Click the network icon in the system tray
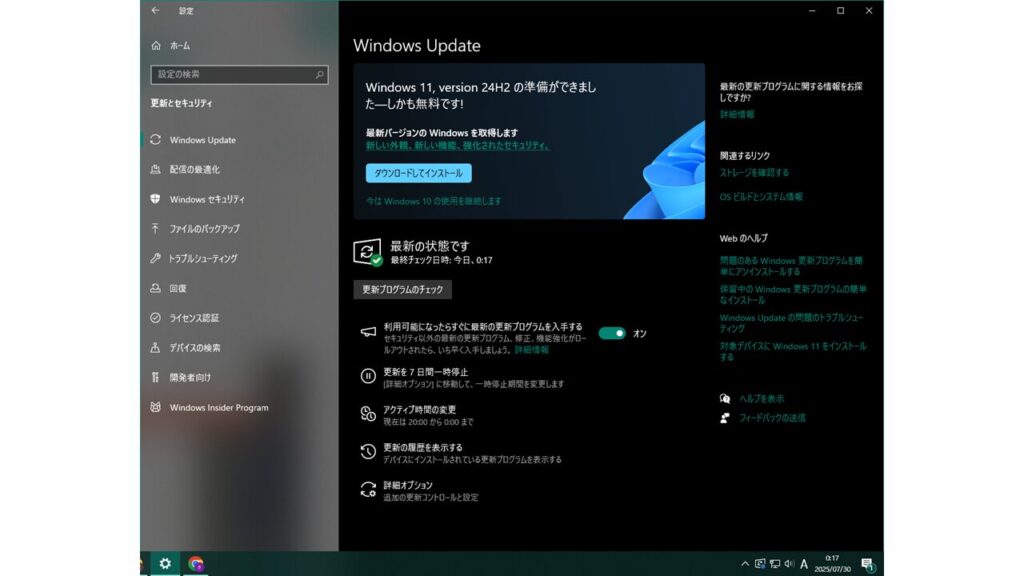The height and width of the screenshot is (576, 1024). tap(775, 564)
